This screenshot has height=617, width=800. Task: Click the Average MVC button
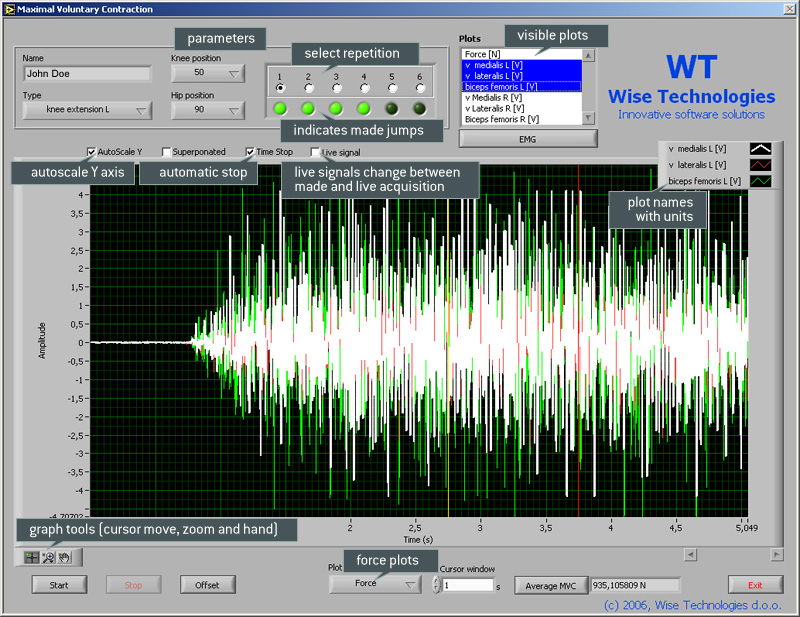coord(551,585)
